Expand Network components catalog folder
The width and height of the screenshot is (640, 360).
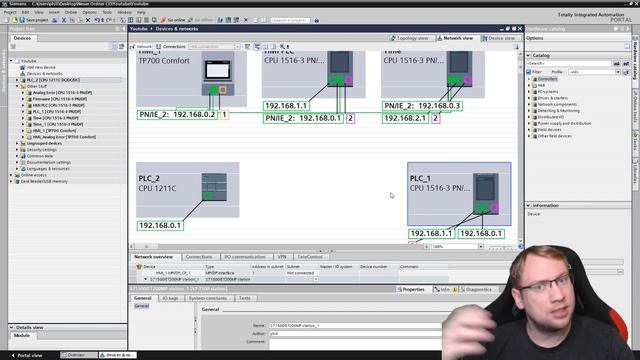click(529, 104)
